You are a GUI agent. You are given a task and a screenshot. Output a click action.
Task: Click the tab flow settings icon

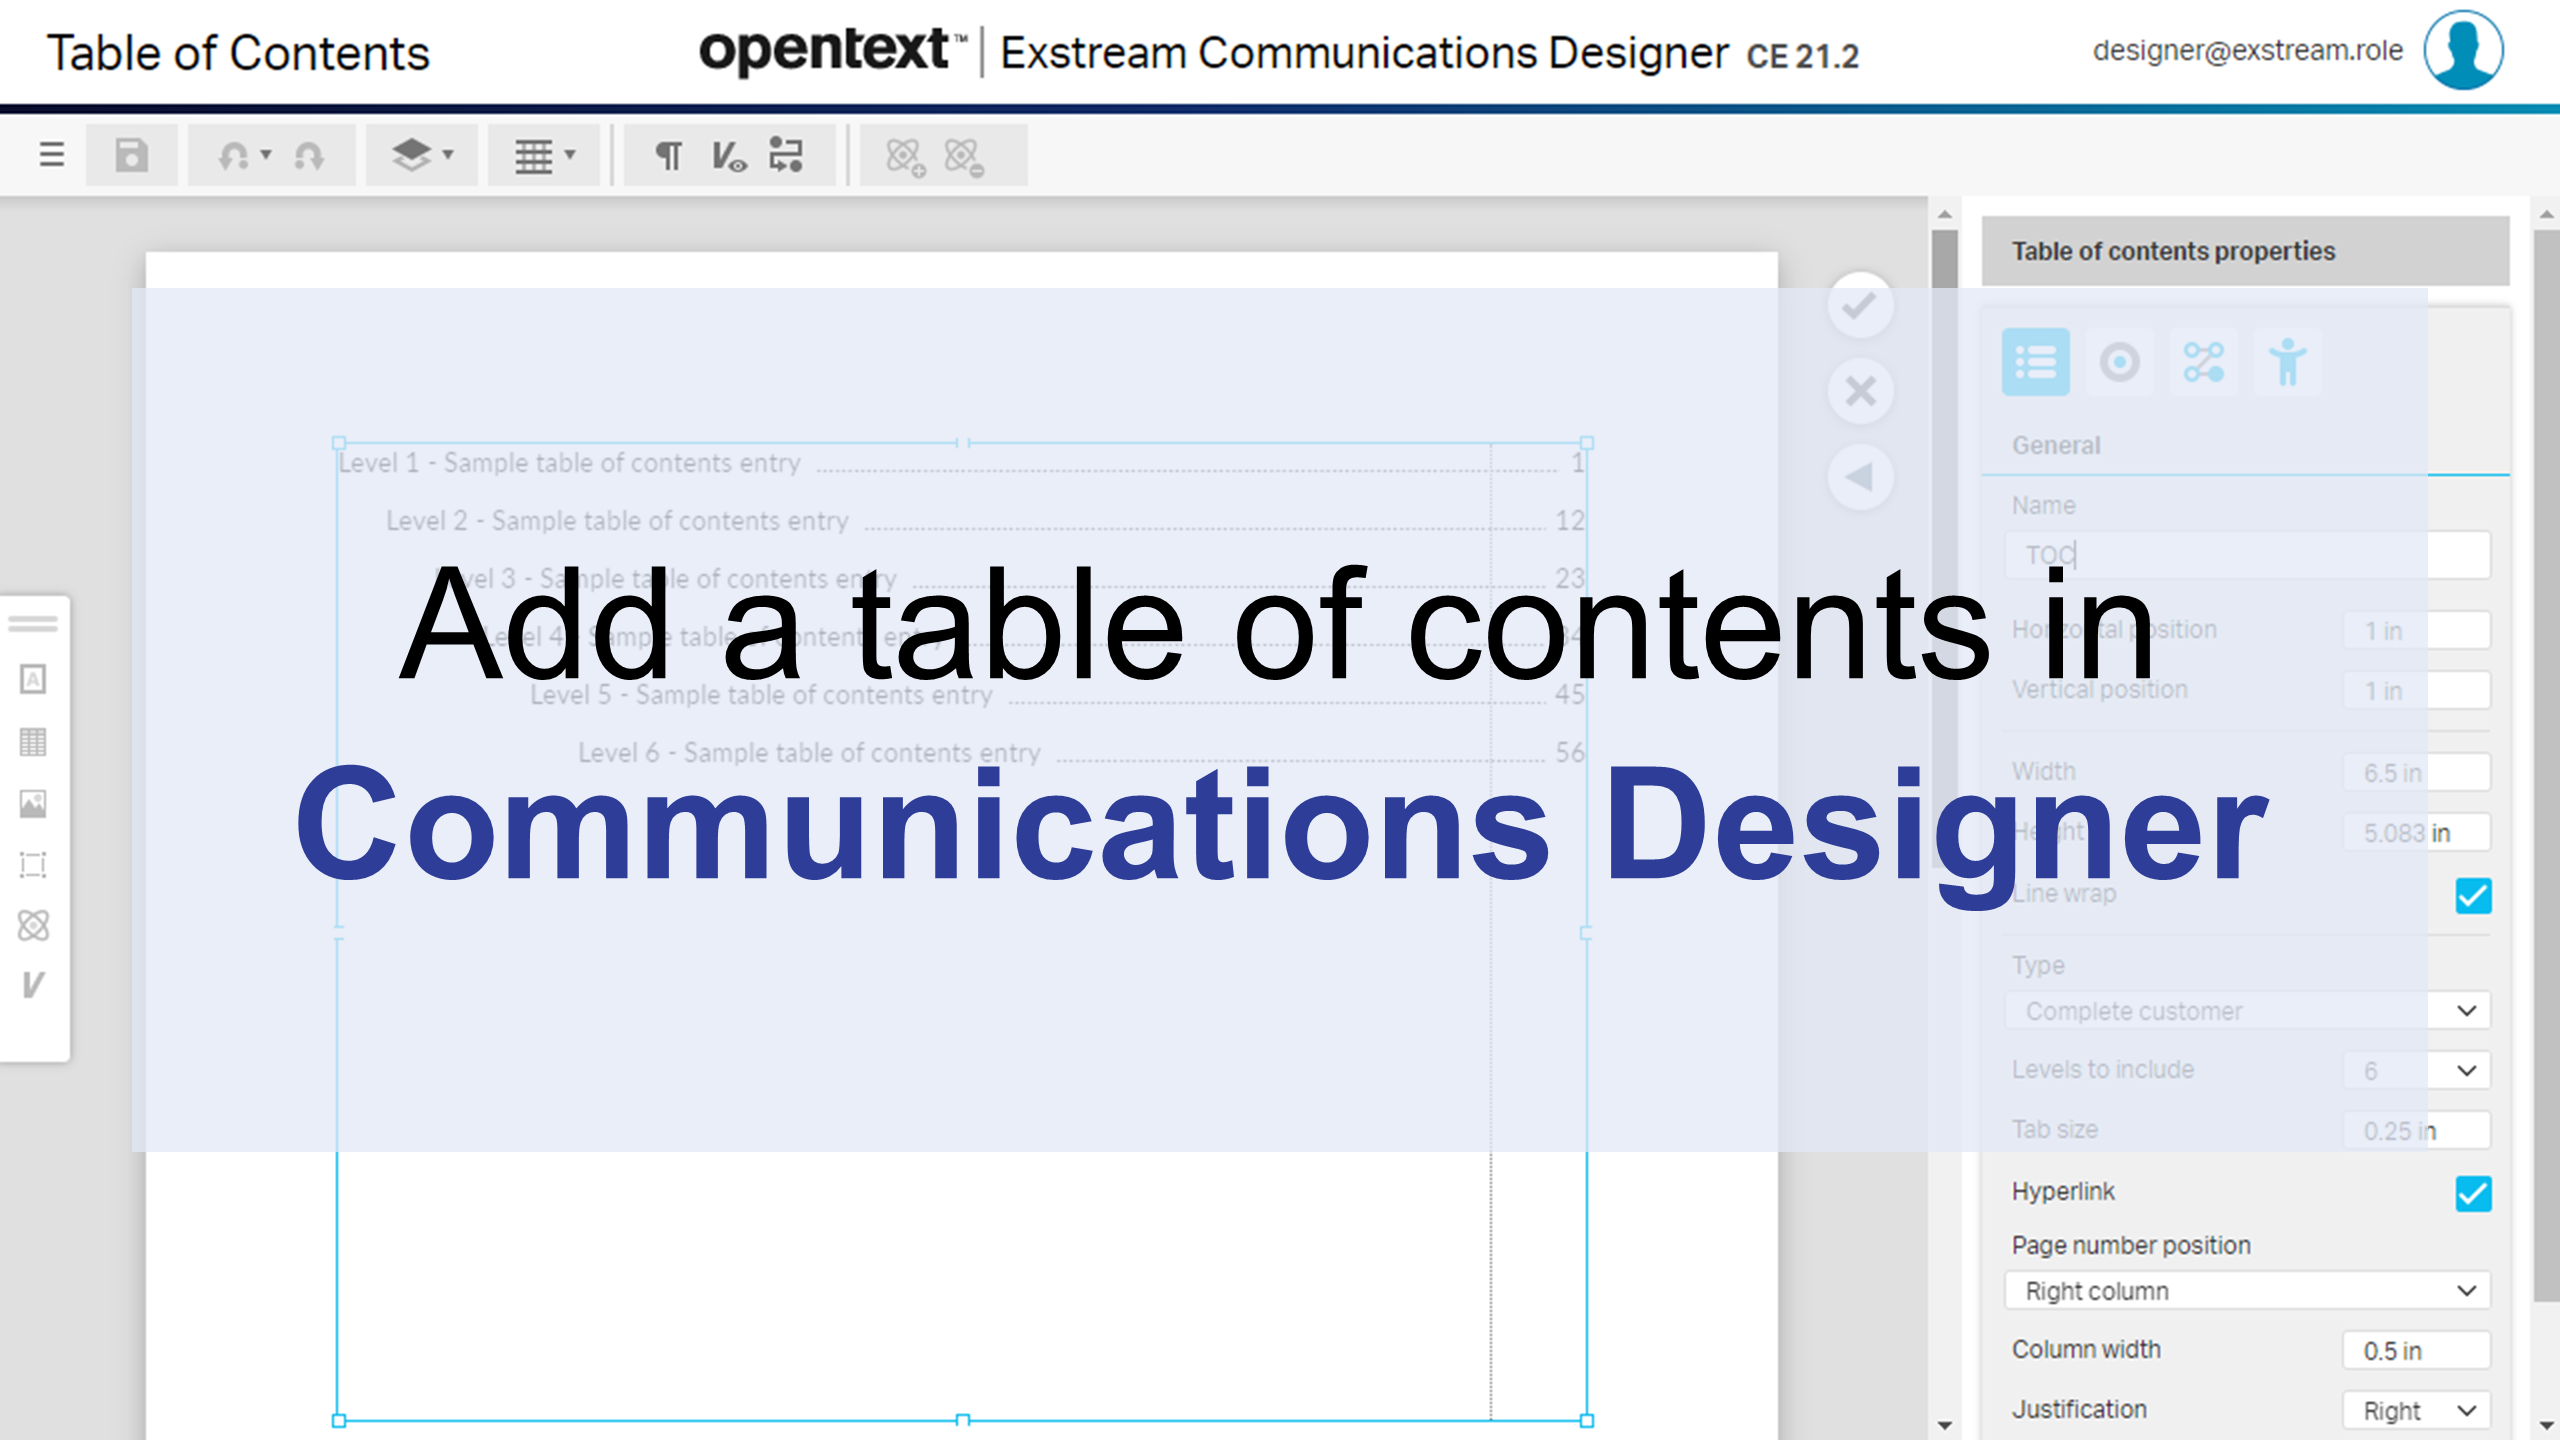(x=786, y=155)
